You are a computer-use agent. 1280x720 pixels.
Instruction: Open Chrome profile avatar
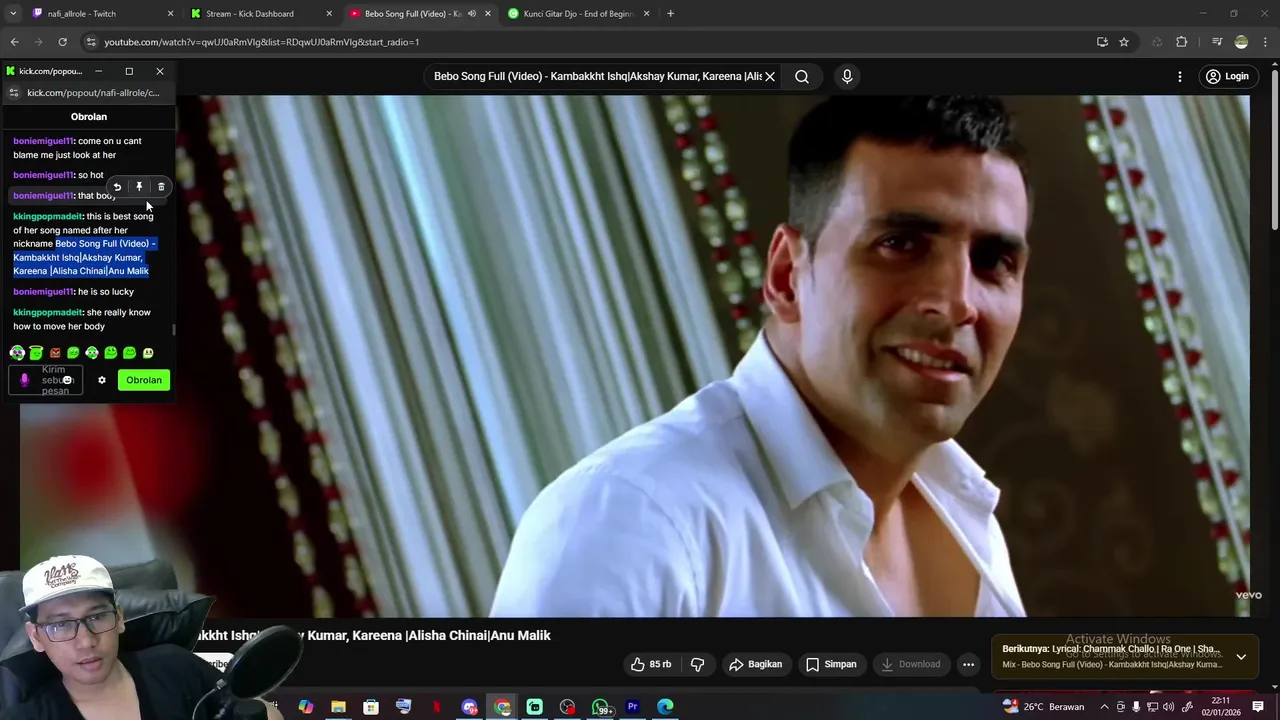point(1241,42)
